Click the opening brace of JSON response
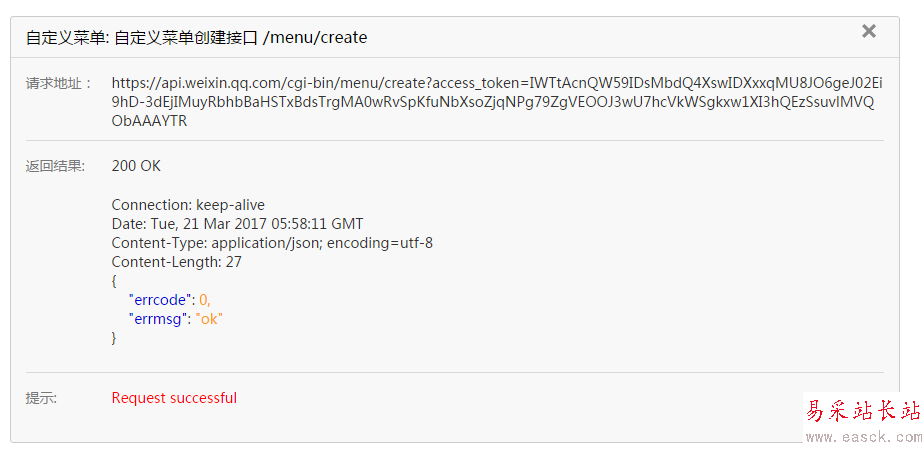 coord(115,281)
